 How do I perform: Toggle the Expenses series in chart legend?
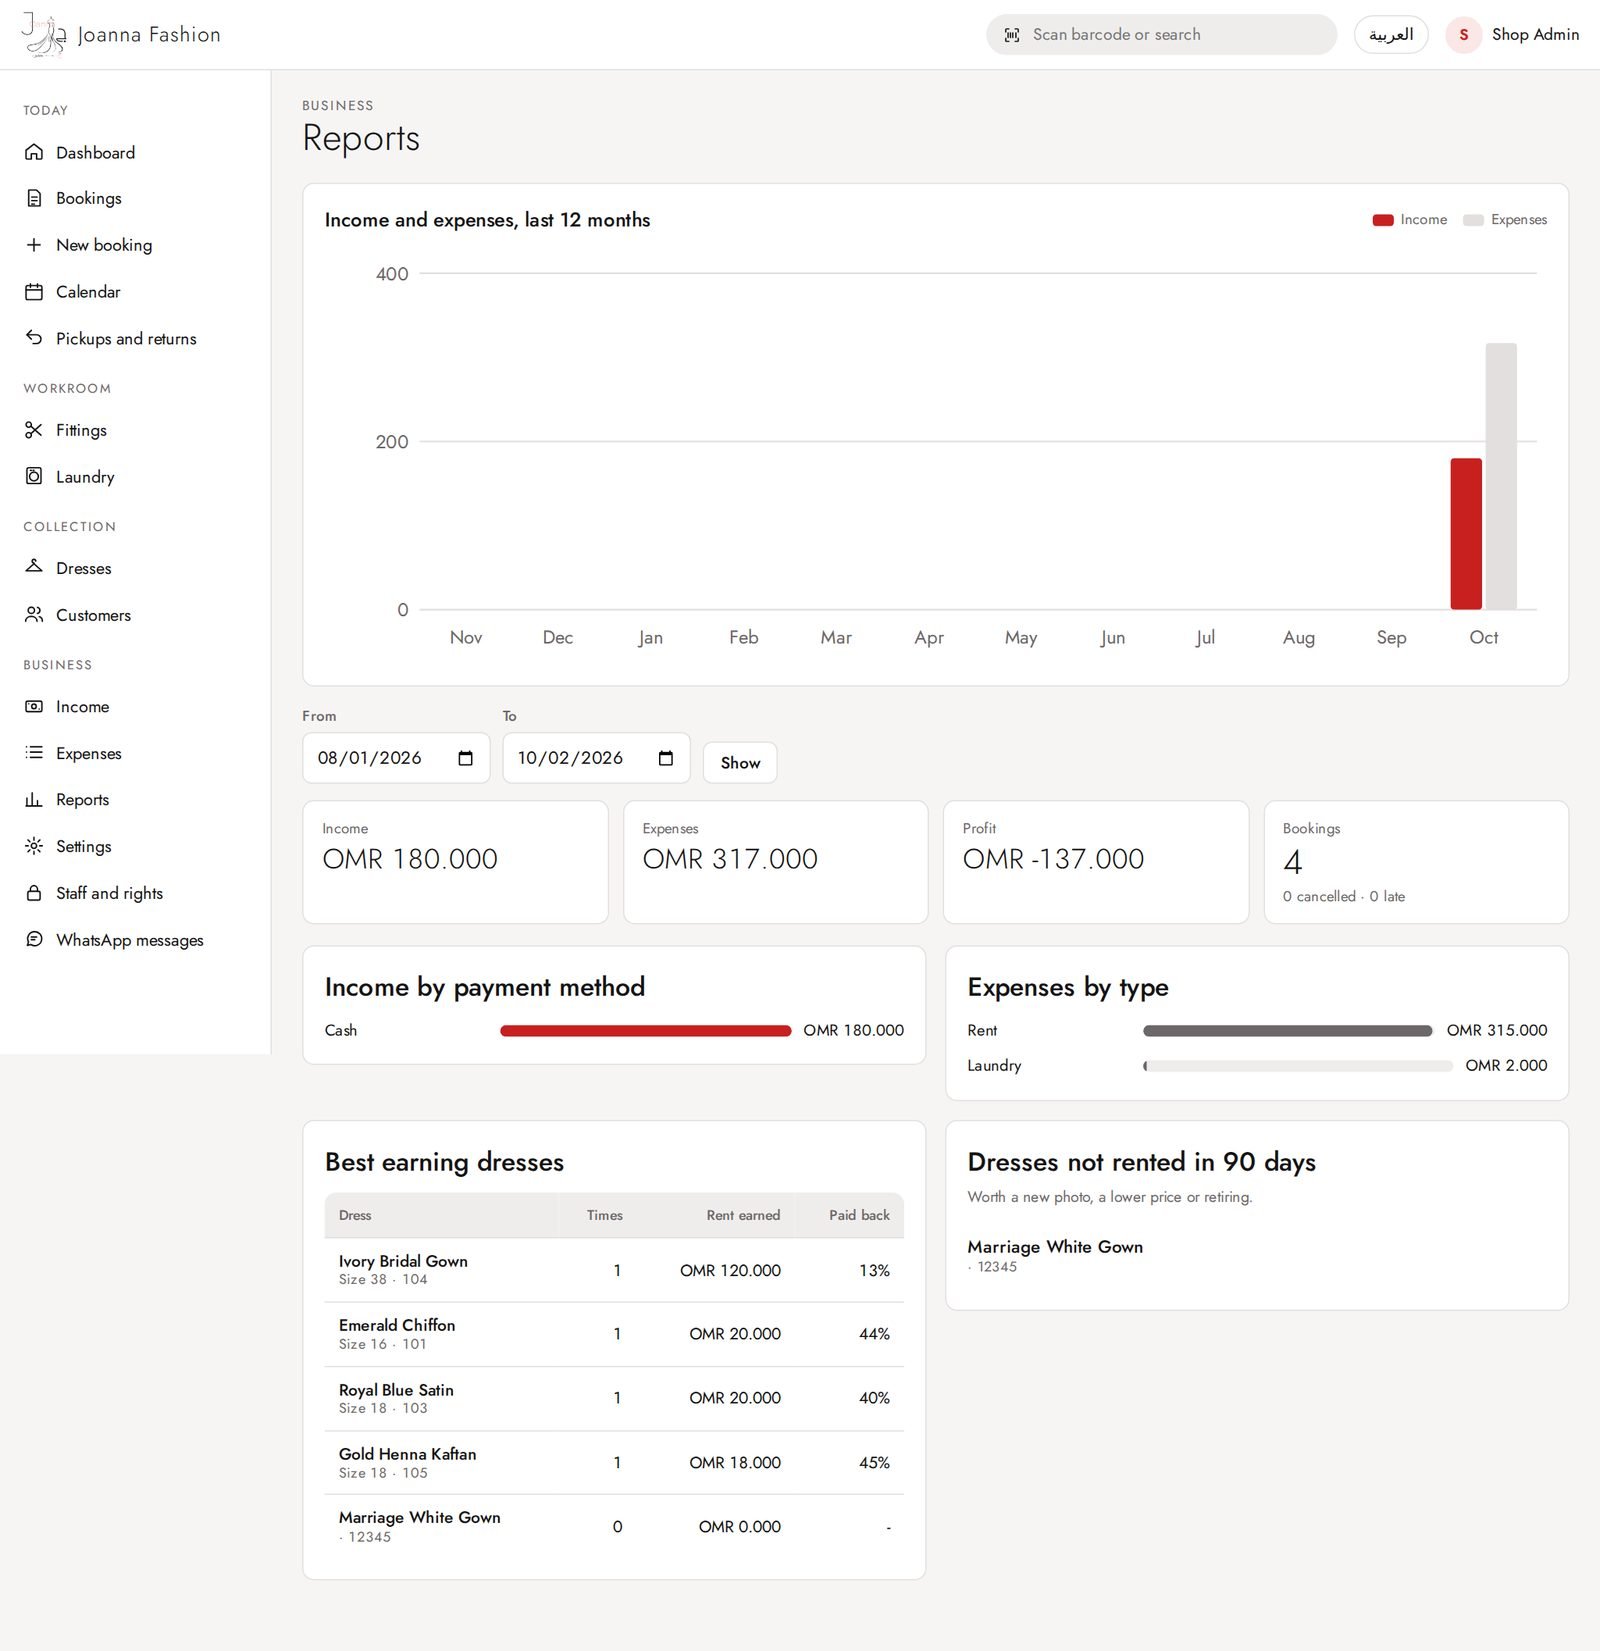pyautogui.click(x=1505, y=220)
